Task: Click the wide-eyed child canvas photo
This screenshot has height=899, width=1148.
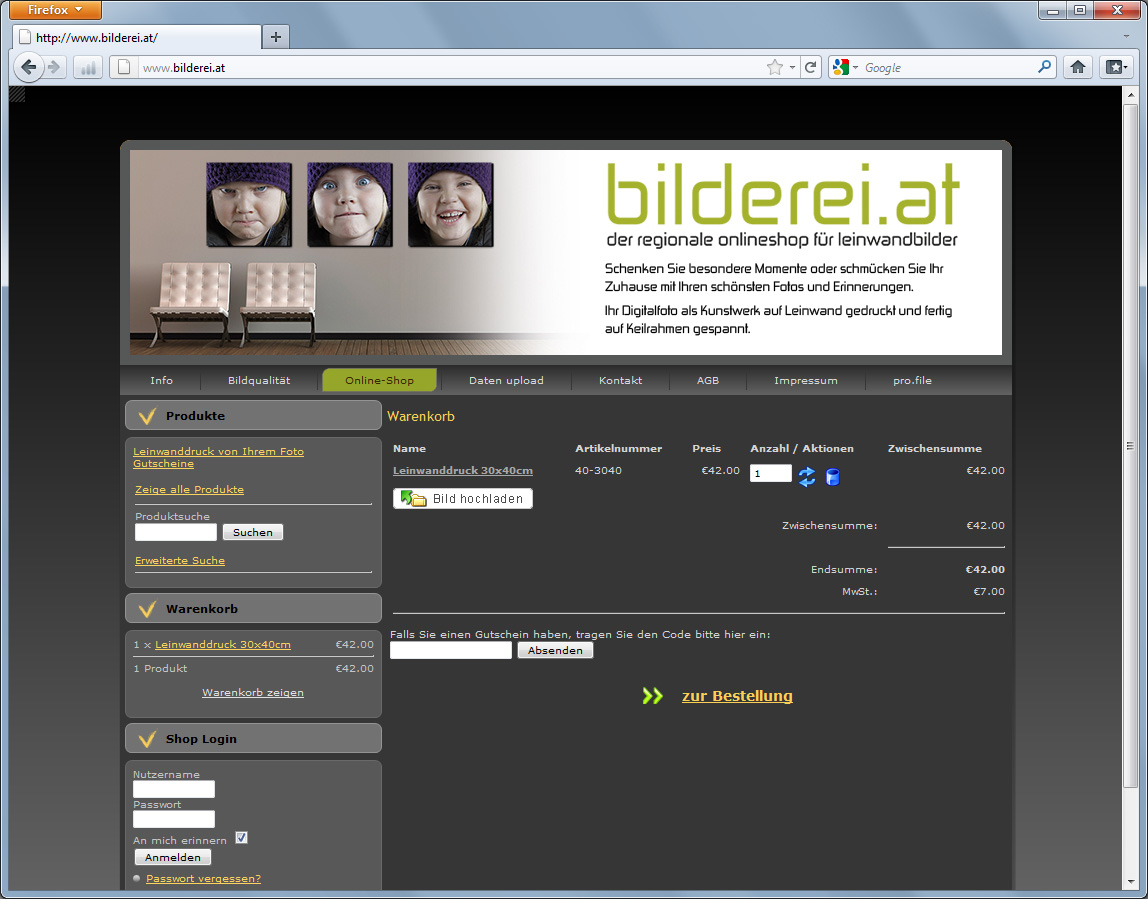Action: pos(350,204)
